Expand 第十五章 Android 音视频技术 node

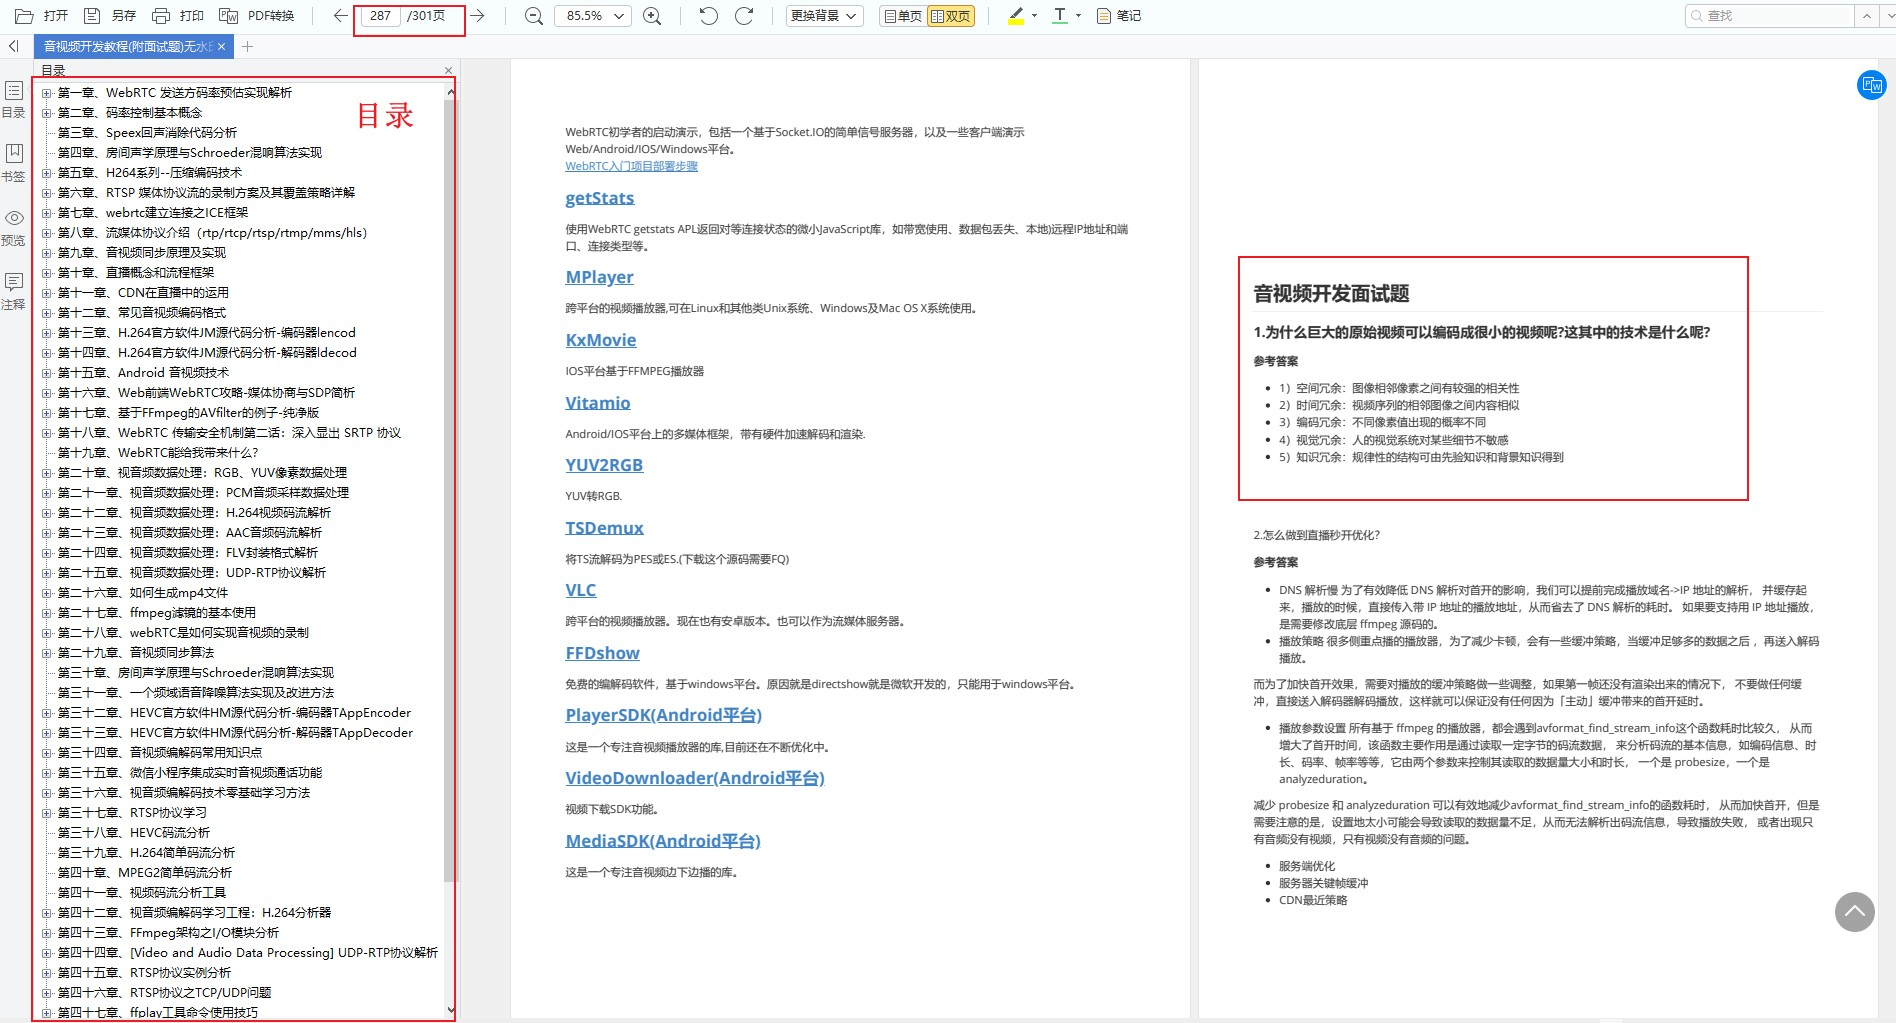coord(46,373)
